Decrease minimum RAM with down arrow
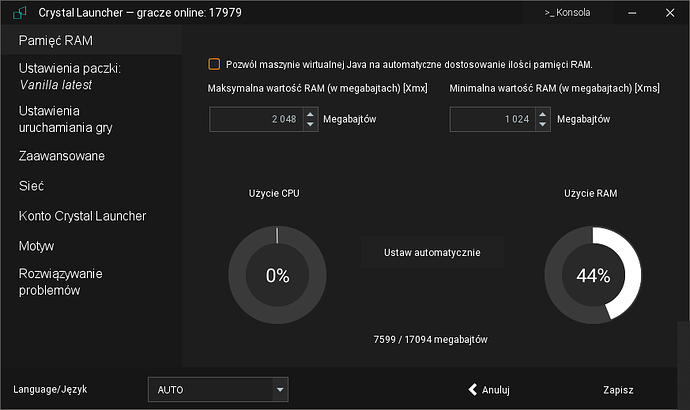This screenshot has width=690, height=410. [543, 125]
